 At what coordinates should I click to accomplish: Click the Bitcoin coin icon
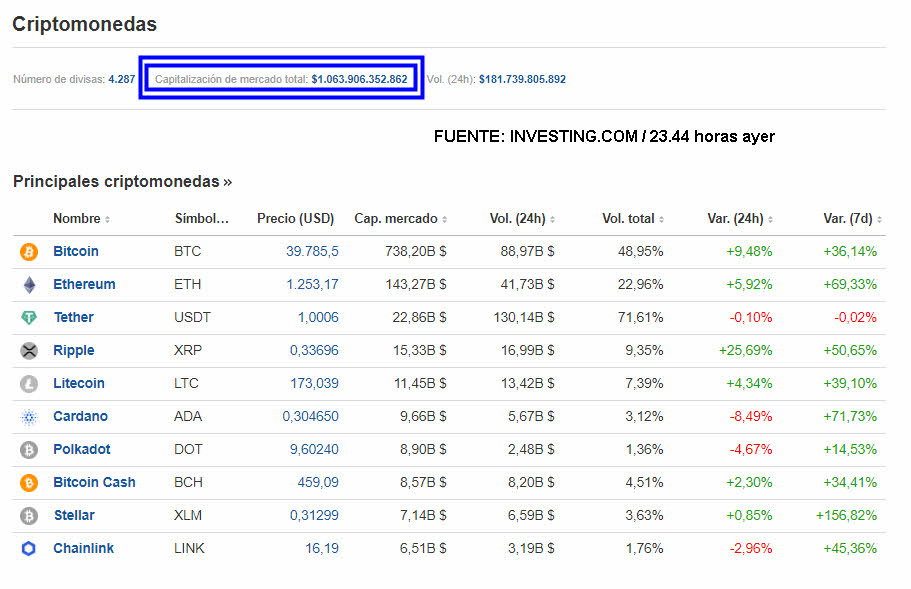[28, 252]
